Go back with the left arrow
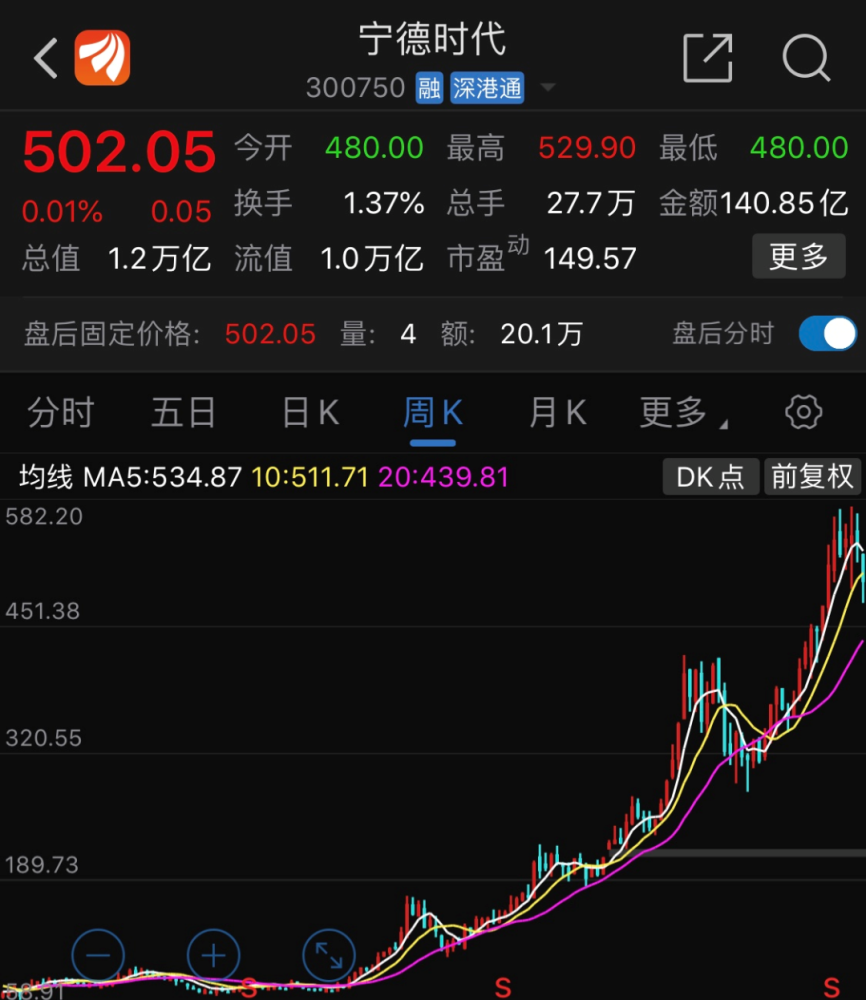Image resolution: width=866 pixels, height=1000 pixels. click(x=46, y=58)
